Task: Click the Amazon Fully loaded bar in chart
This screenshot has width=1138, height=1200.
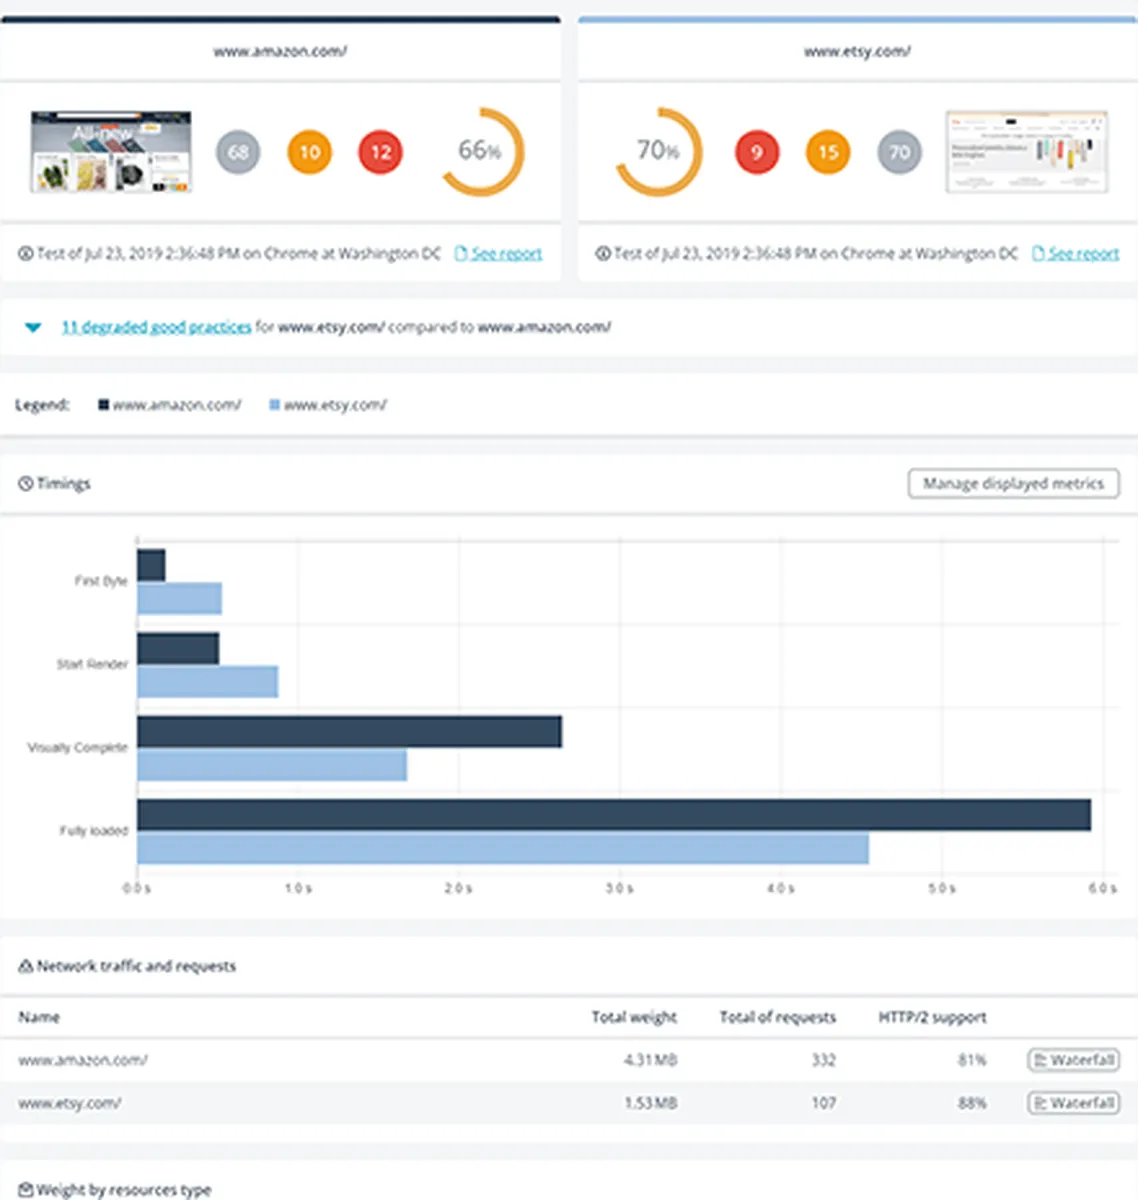Action: point(613,815)
